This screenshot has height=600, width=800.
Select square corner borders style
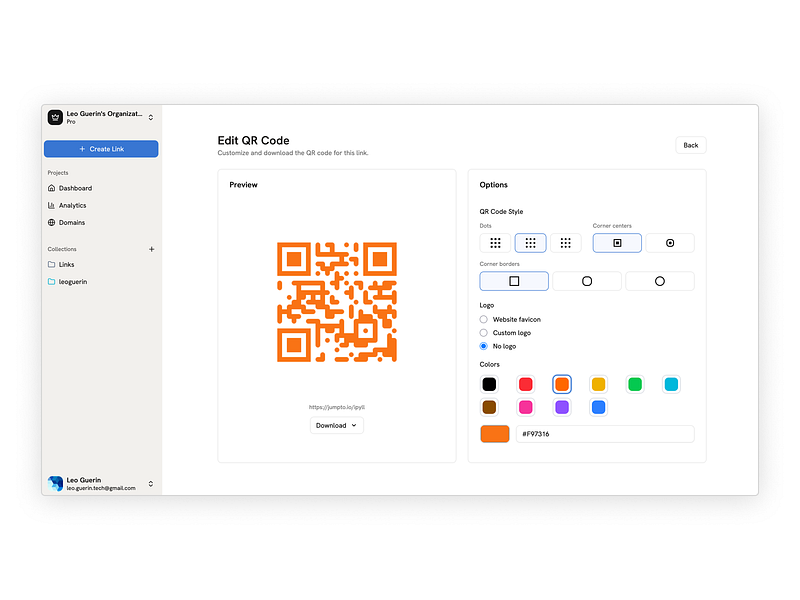click(x=514, y=281)
